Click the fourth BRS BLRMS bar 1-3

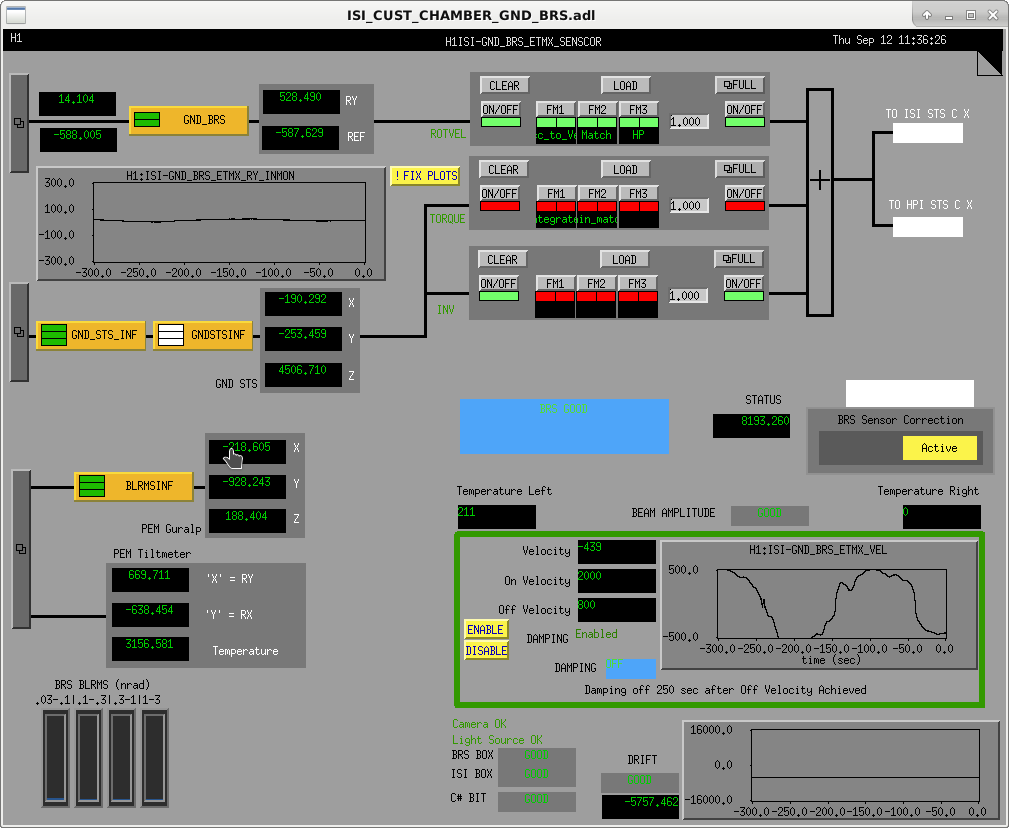(154, 757)
